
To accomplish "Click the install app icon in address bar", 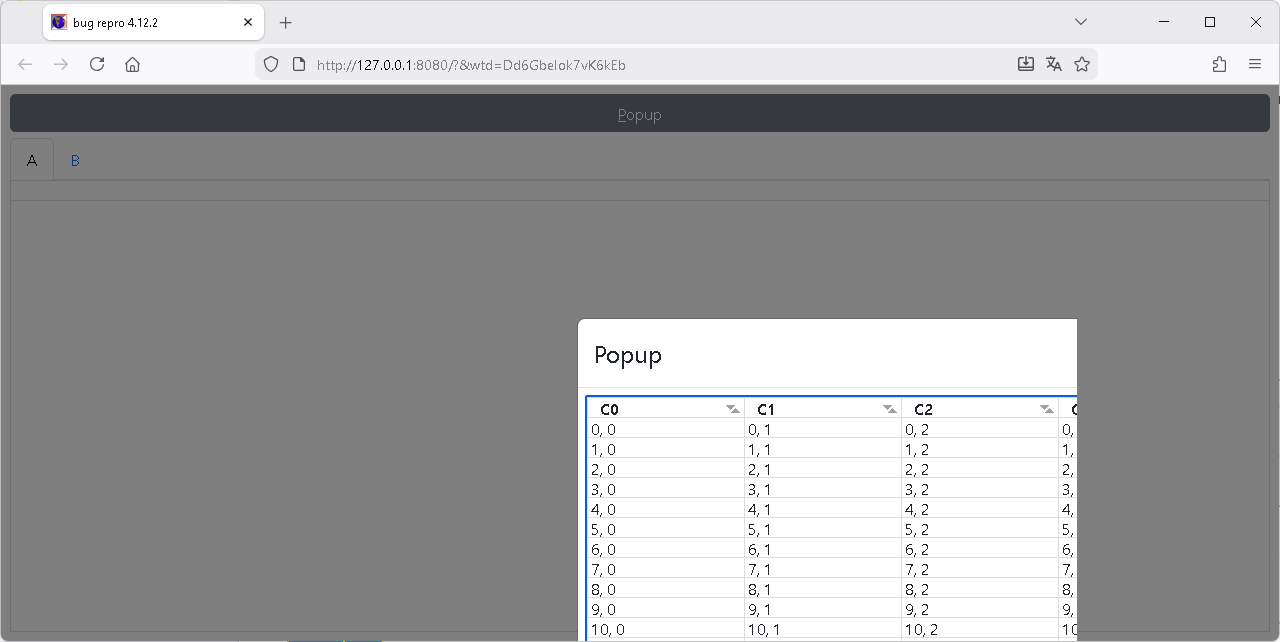I will pyautogui.click(x=1025, y=64).
